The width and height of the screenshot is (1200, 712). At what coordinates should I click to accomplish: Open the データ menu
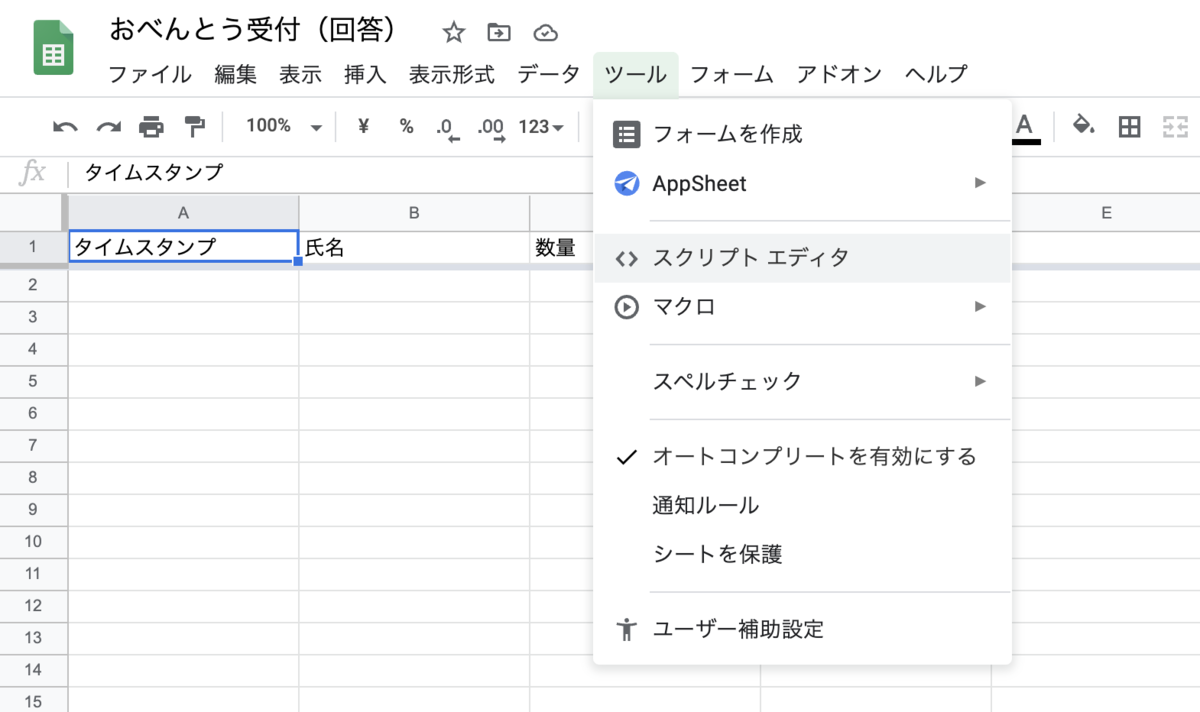pyautogui.click(x=548, y=75)
